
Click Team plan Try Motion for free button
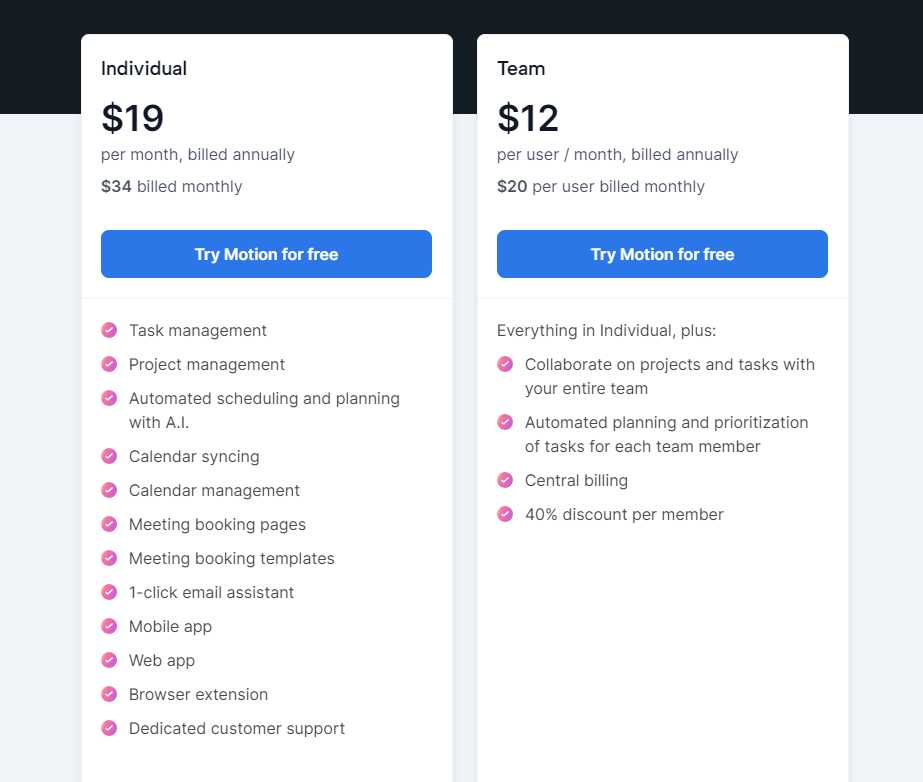tap(662, 254)
